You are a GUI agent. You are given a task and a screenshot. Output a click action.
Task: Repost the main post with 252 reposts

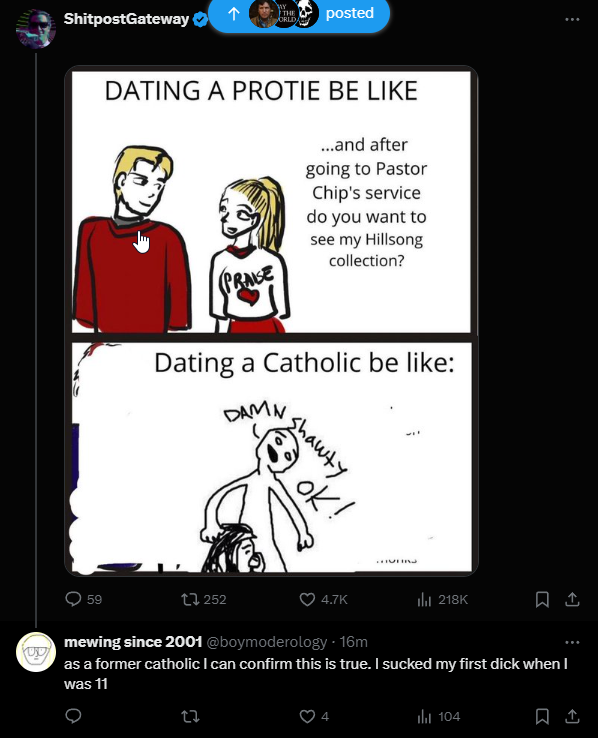tap(204, 599)
